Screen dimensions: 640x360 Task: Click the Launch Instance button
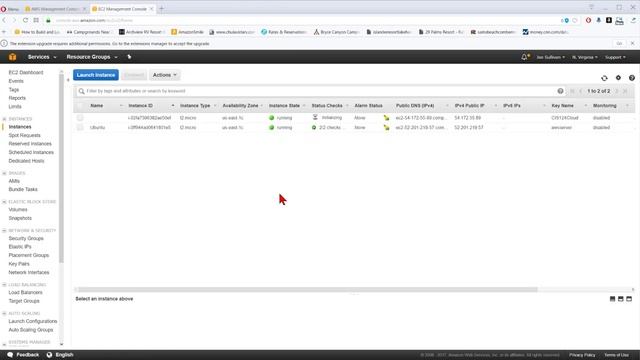pyautogui.click(x=96, y=75)
